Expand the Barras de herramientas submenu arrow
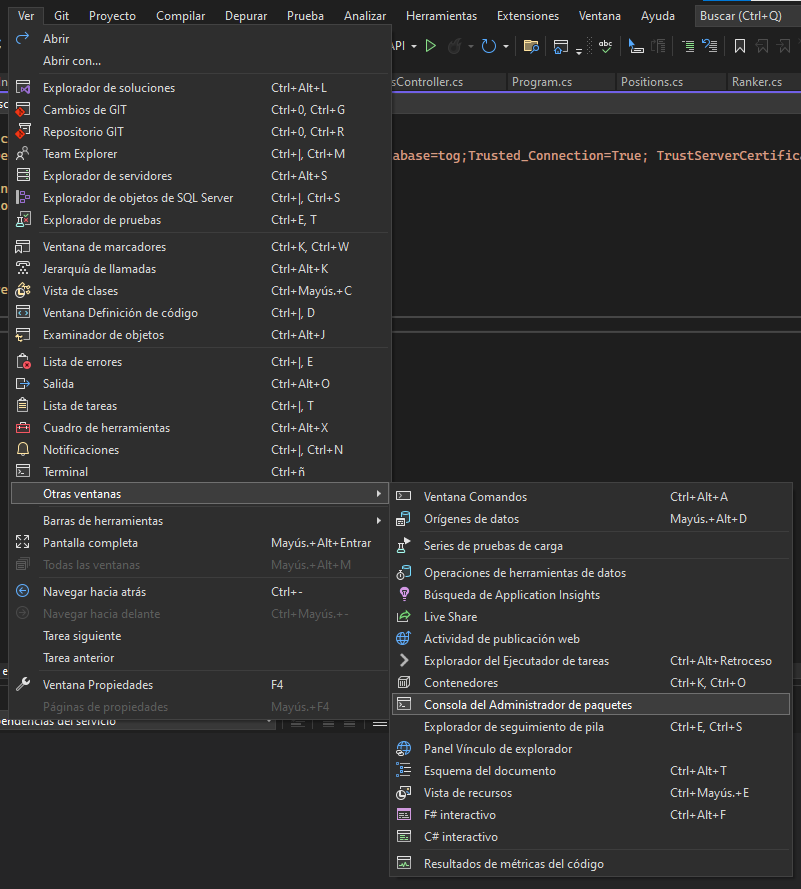This screenshot has height=889, width=801. [379, 520]
